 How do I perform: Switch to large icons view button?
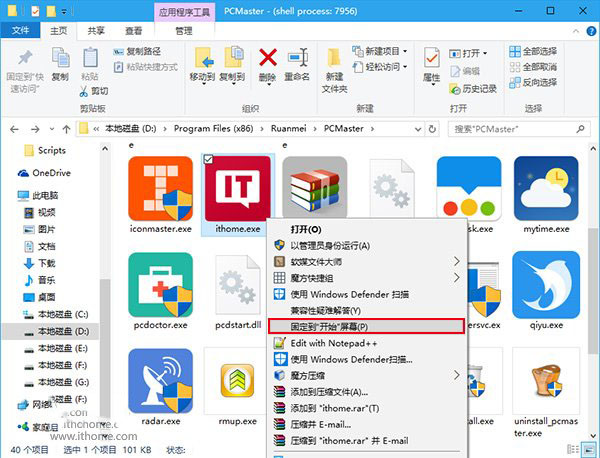pos(587,449)
